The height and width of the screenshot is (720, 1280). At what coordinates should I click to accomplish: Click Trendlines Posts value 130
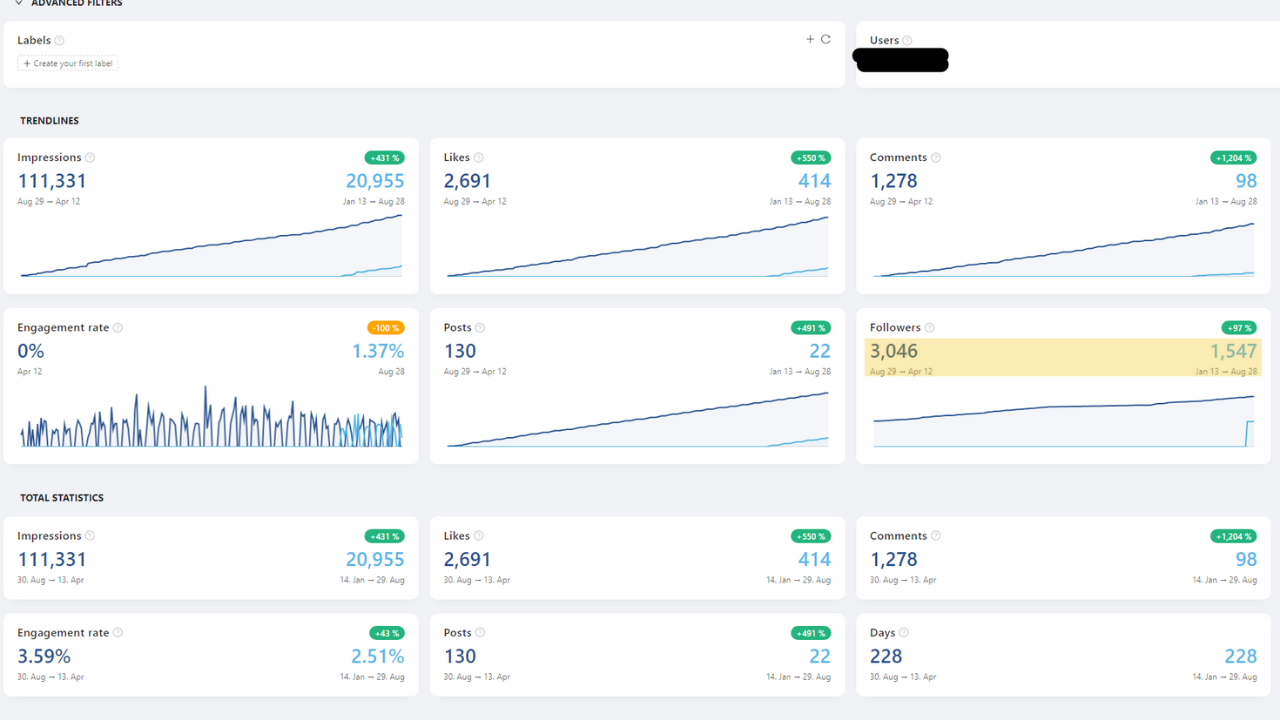[x=460, y=351]
